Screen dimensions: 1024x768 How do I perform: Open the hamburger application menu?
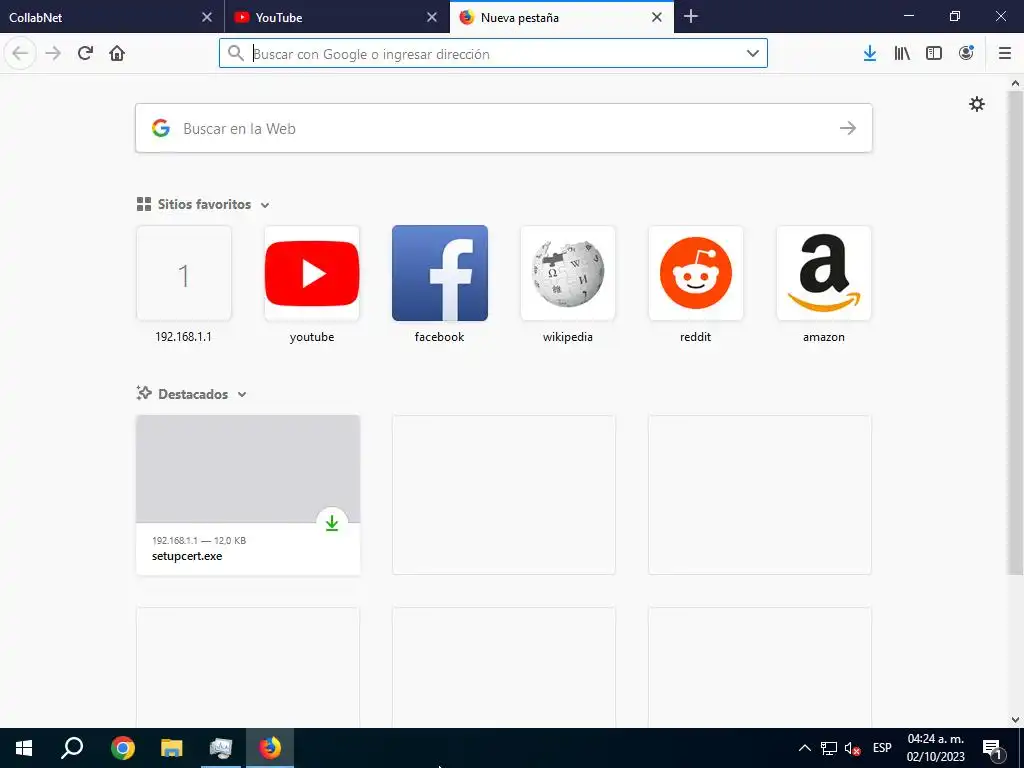coord(1004,54)
